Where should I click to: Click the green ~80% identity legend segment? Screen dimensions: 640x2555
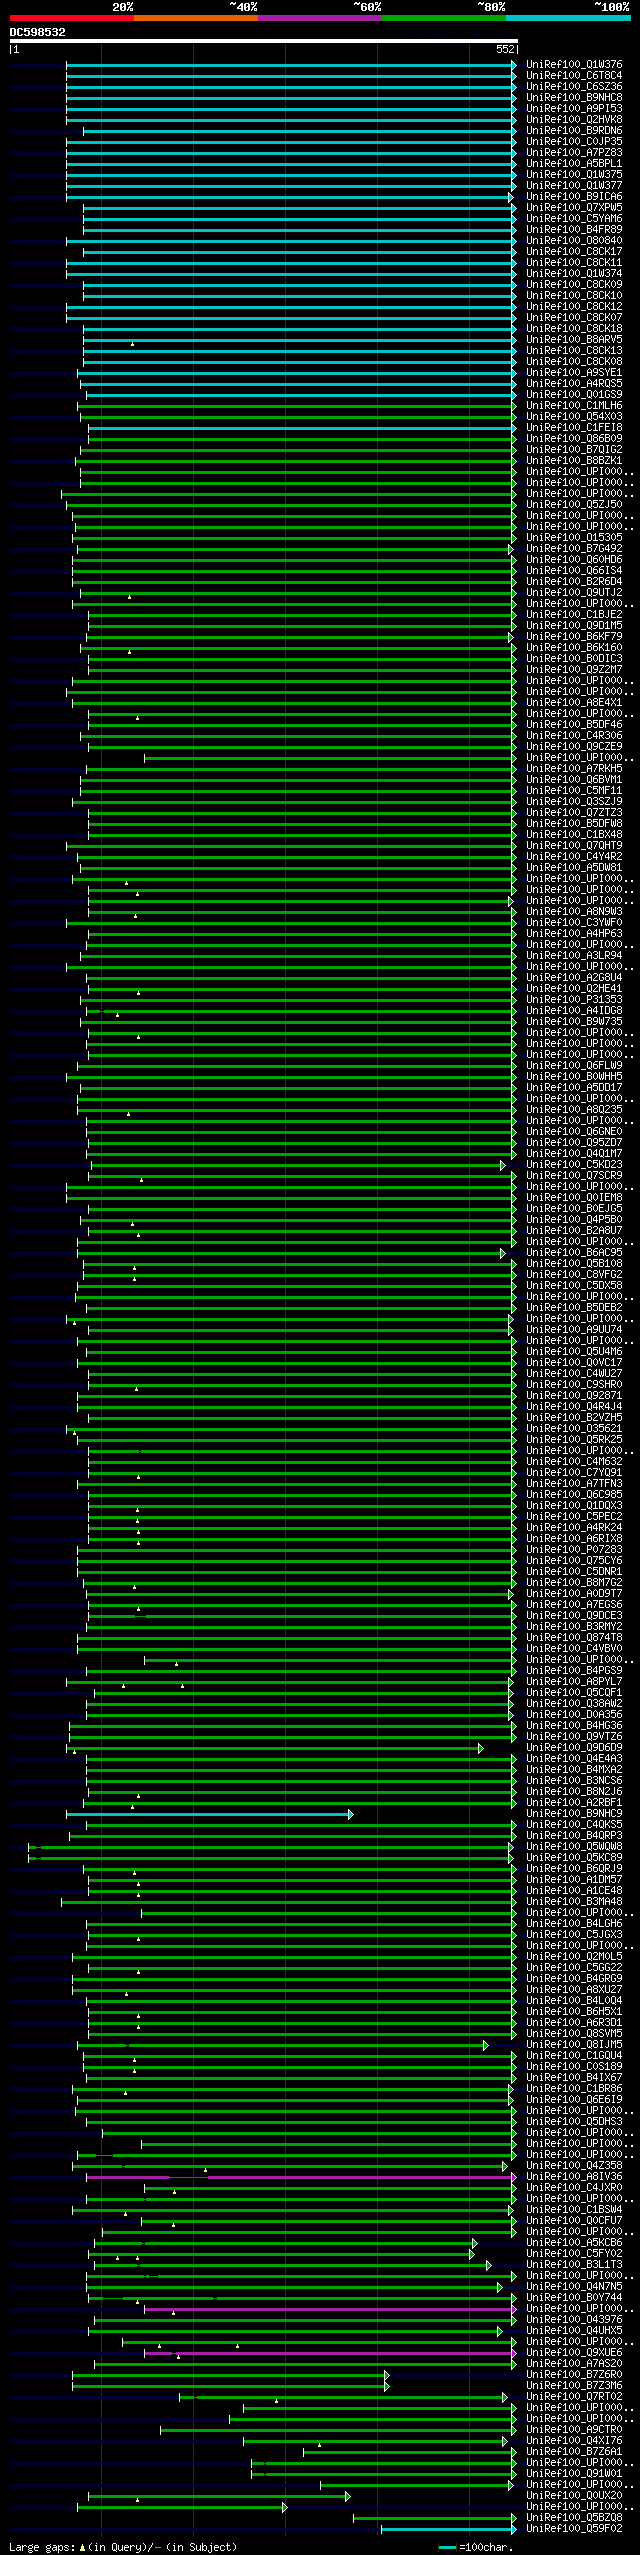click(444, 18)
